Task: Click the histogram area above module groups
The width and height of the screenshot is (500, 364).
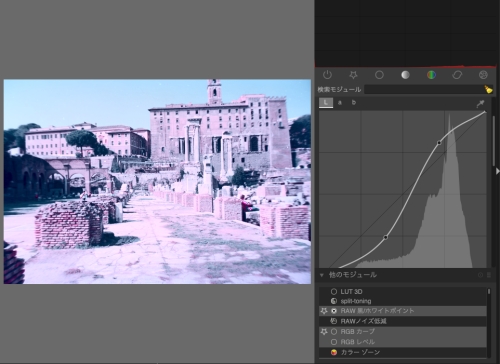Action: [405, 33]
